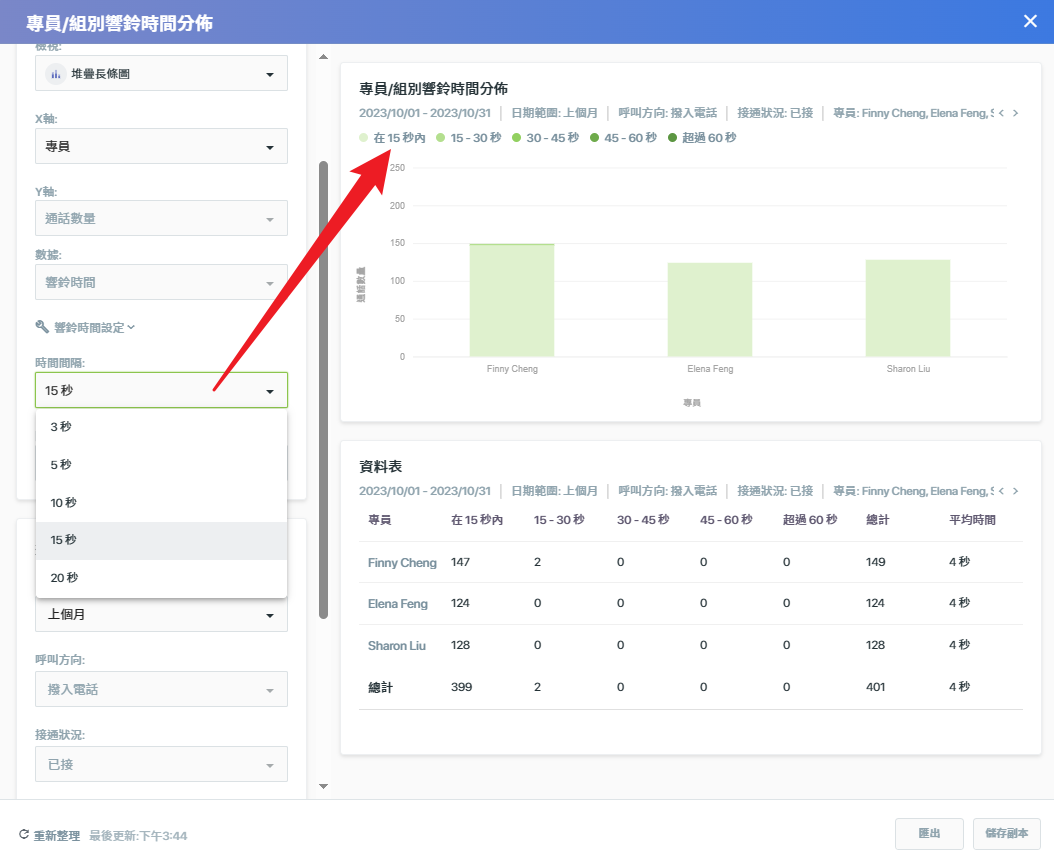Click the 專員 column header
The height and width of the screenshot is (867, 1054).
[x=380, y=520]
